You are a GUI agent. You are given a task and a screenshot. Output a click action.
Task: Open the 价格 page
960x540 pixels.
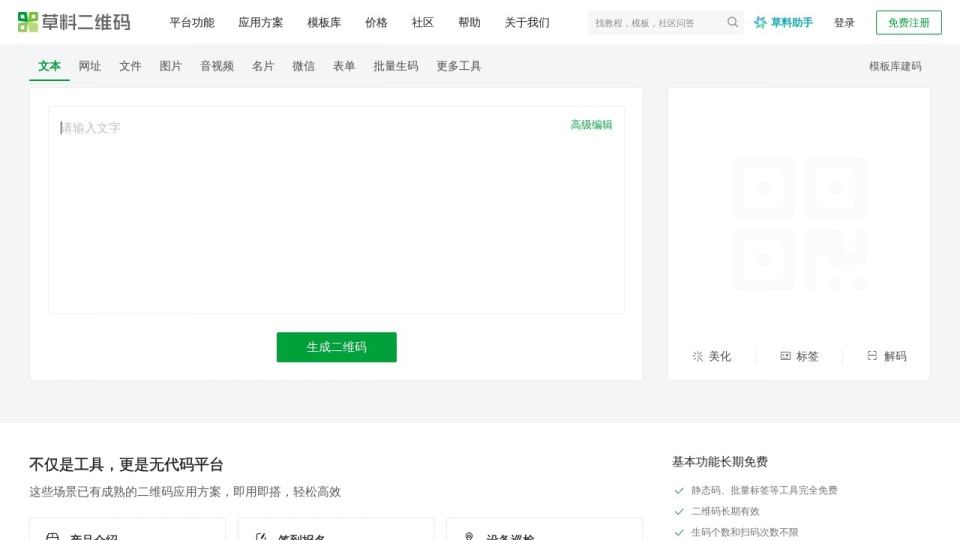pos(376,23)
